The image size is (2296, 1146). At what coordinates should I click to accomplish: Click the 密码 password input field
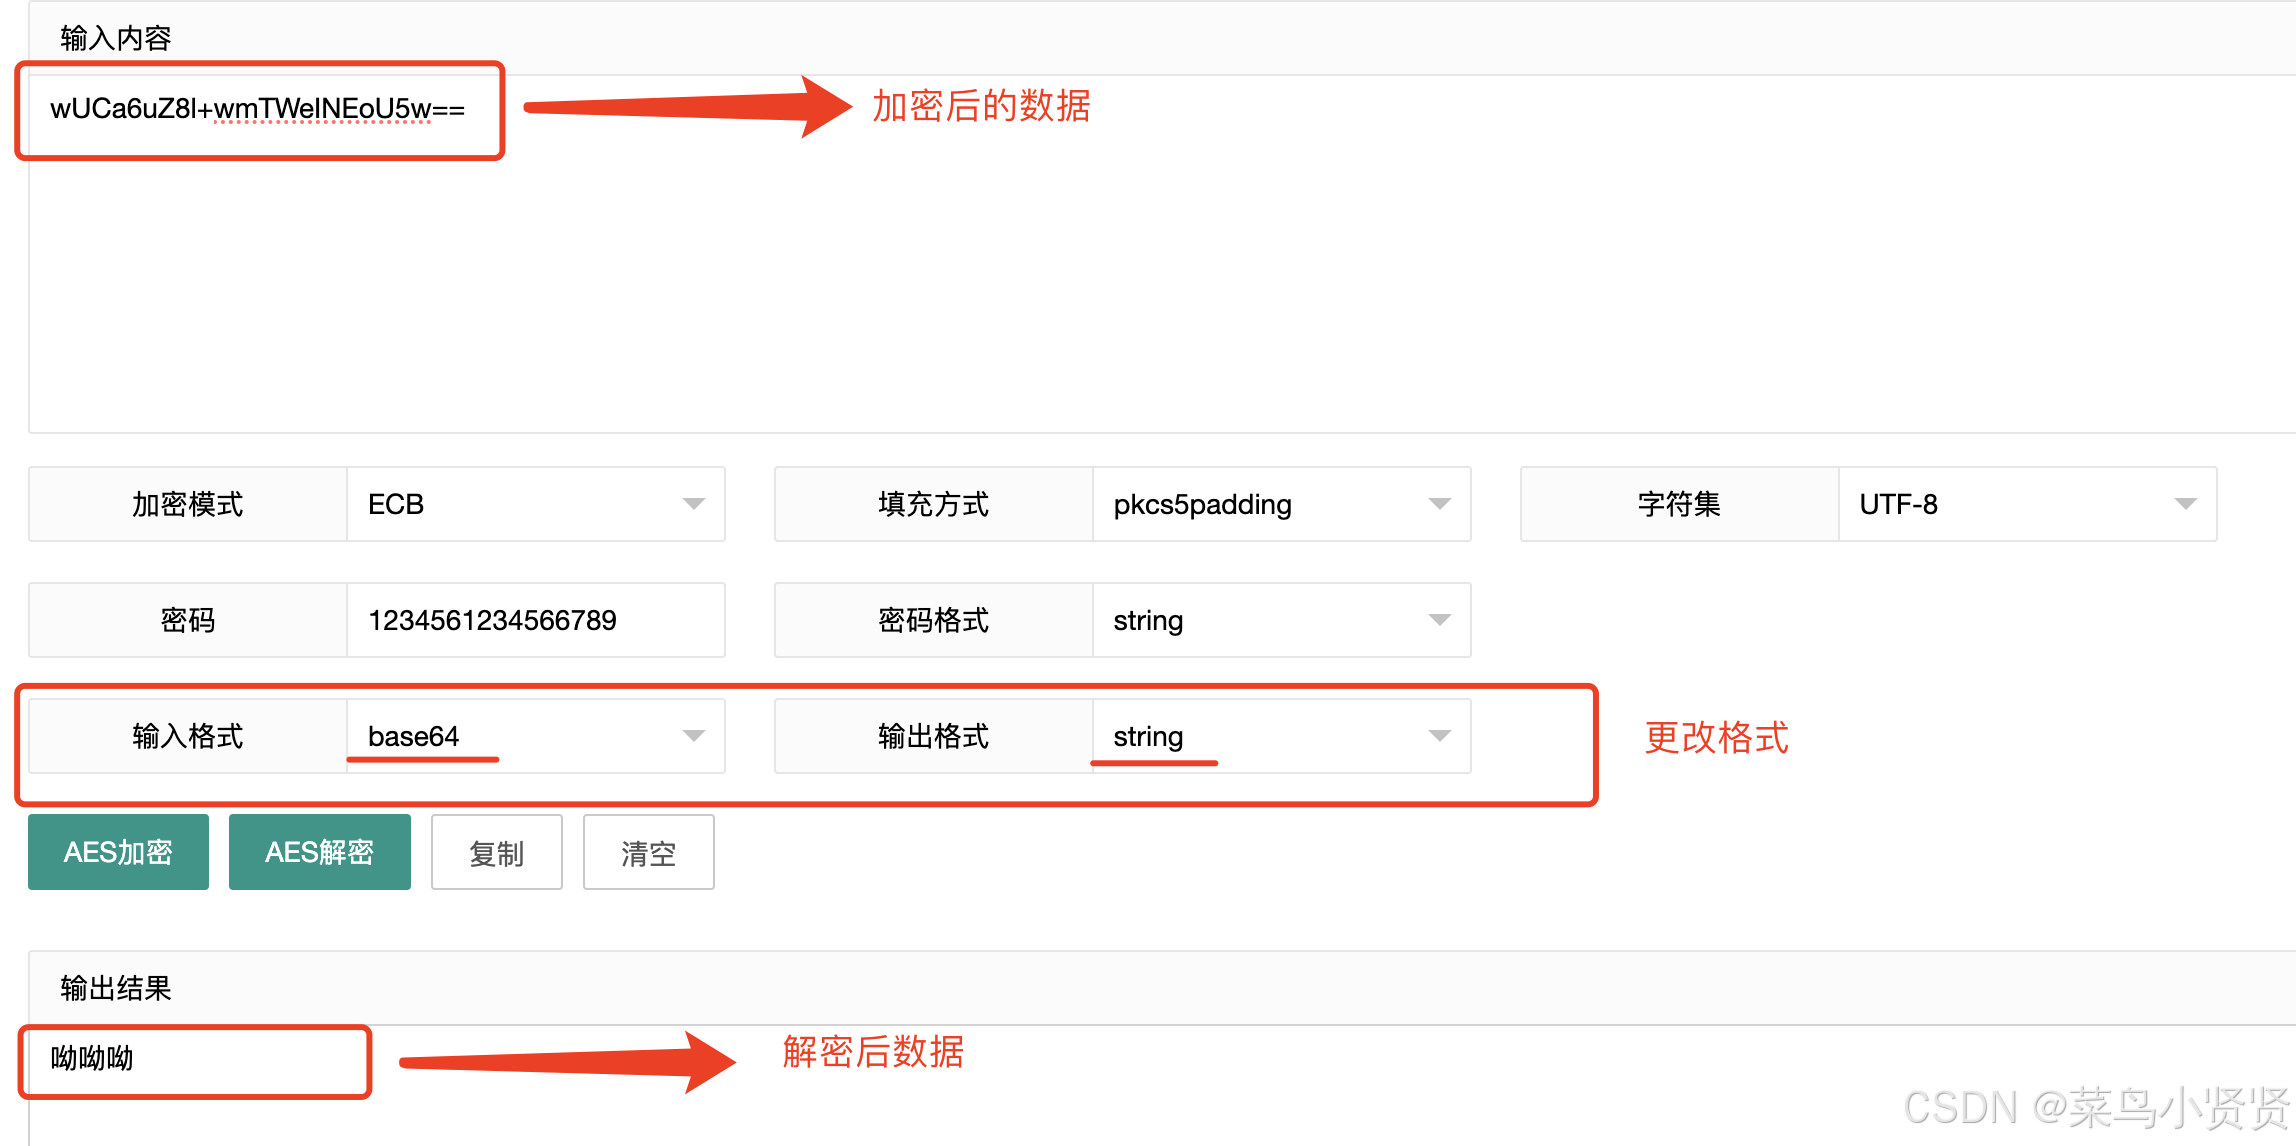(535, 620)
